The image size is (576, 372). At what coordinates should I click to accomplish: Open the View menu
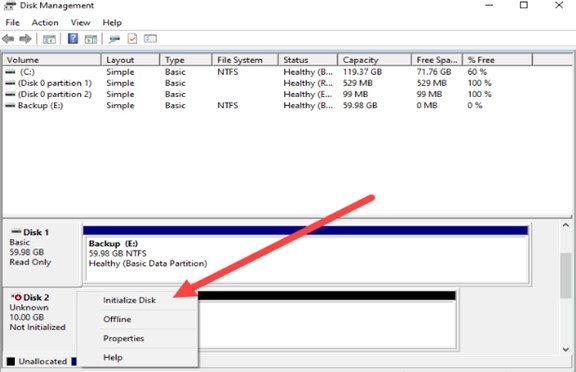coord(80,23)
